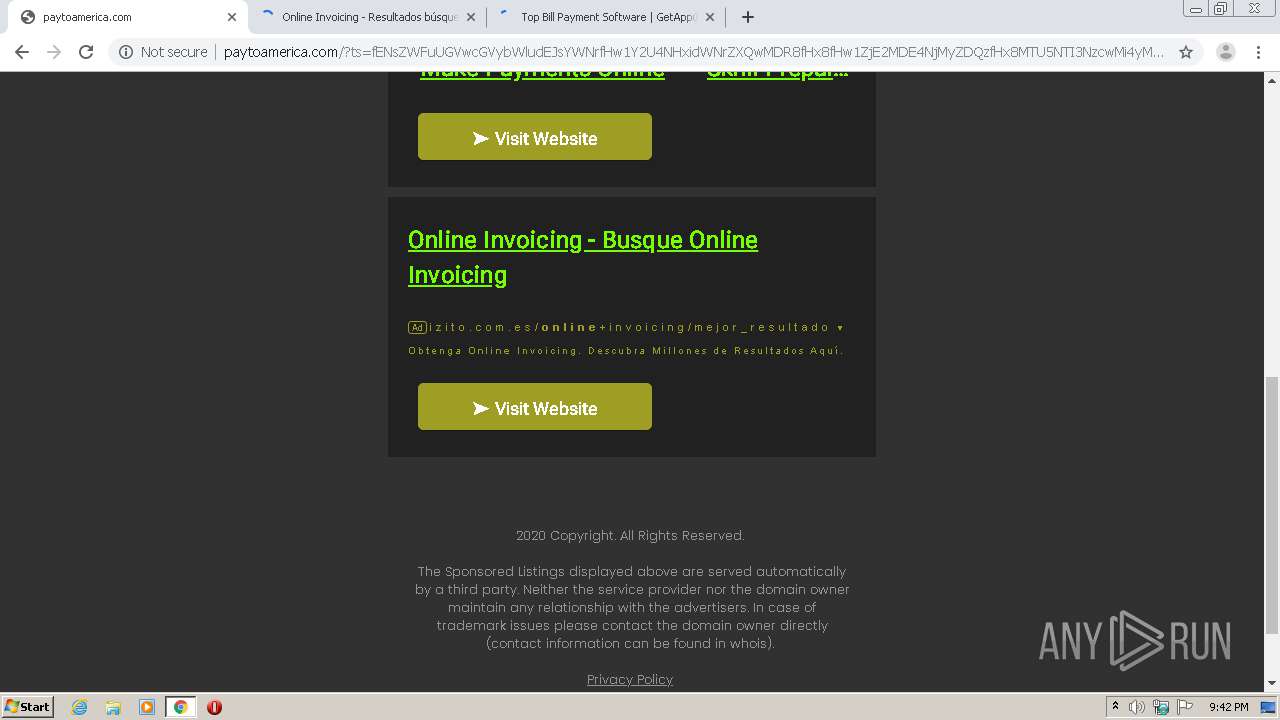Bookmark this page with the star icon

[x=1186, y=52]
